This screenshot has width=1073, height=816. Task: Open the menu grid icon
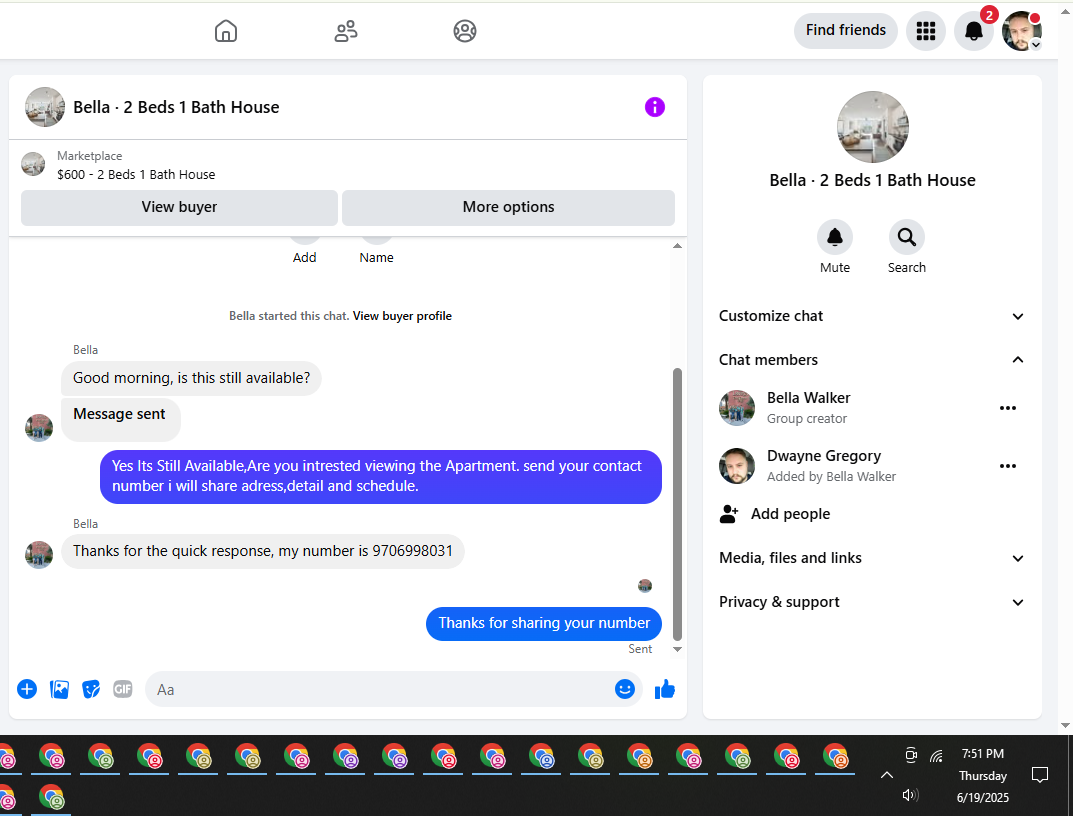[x=926, y=31]
